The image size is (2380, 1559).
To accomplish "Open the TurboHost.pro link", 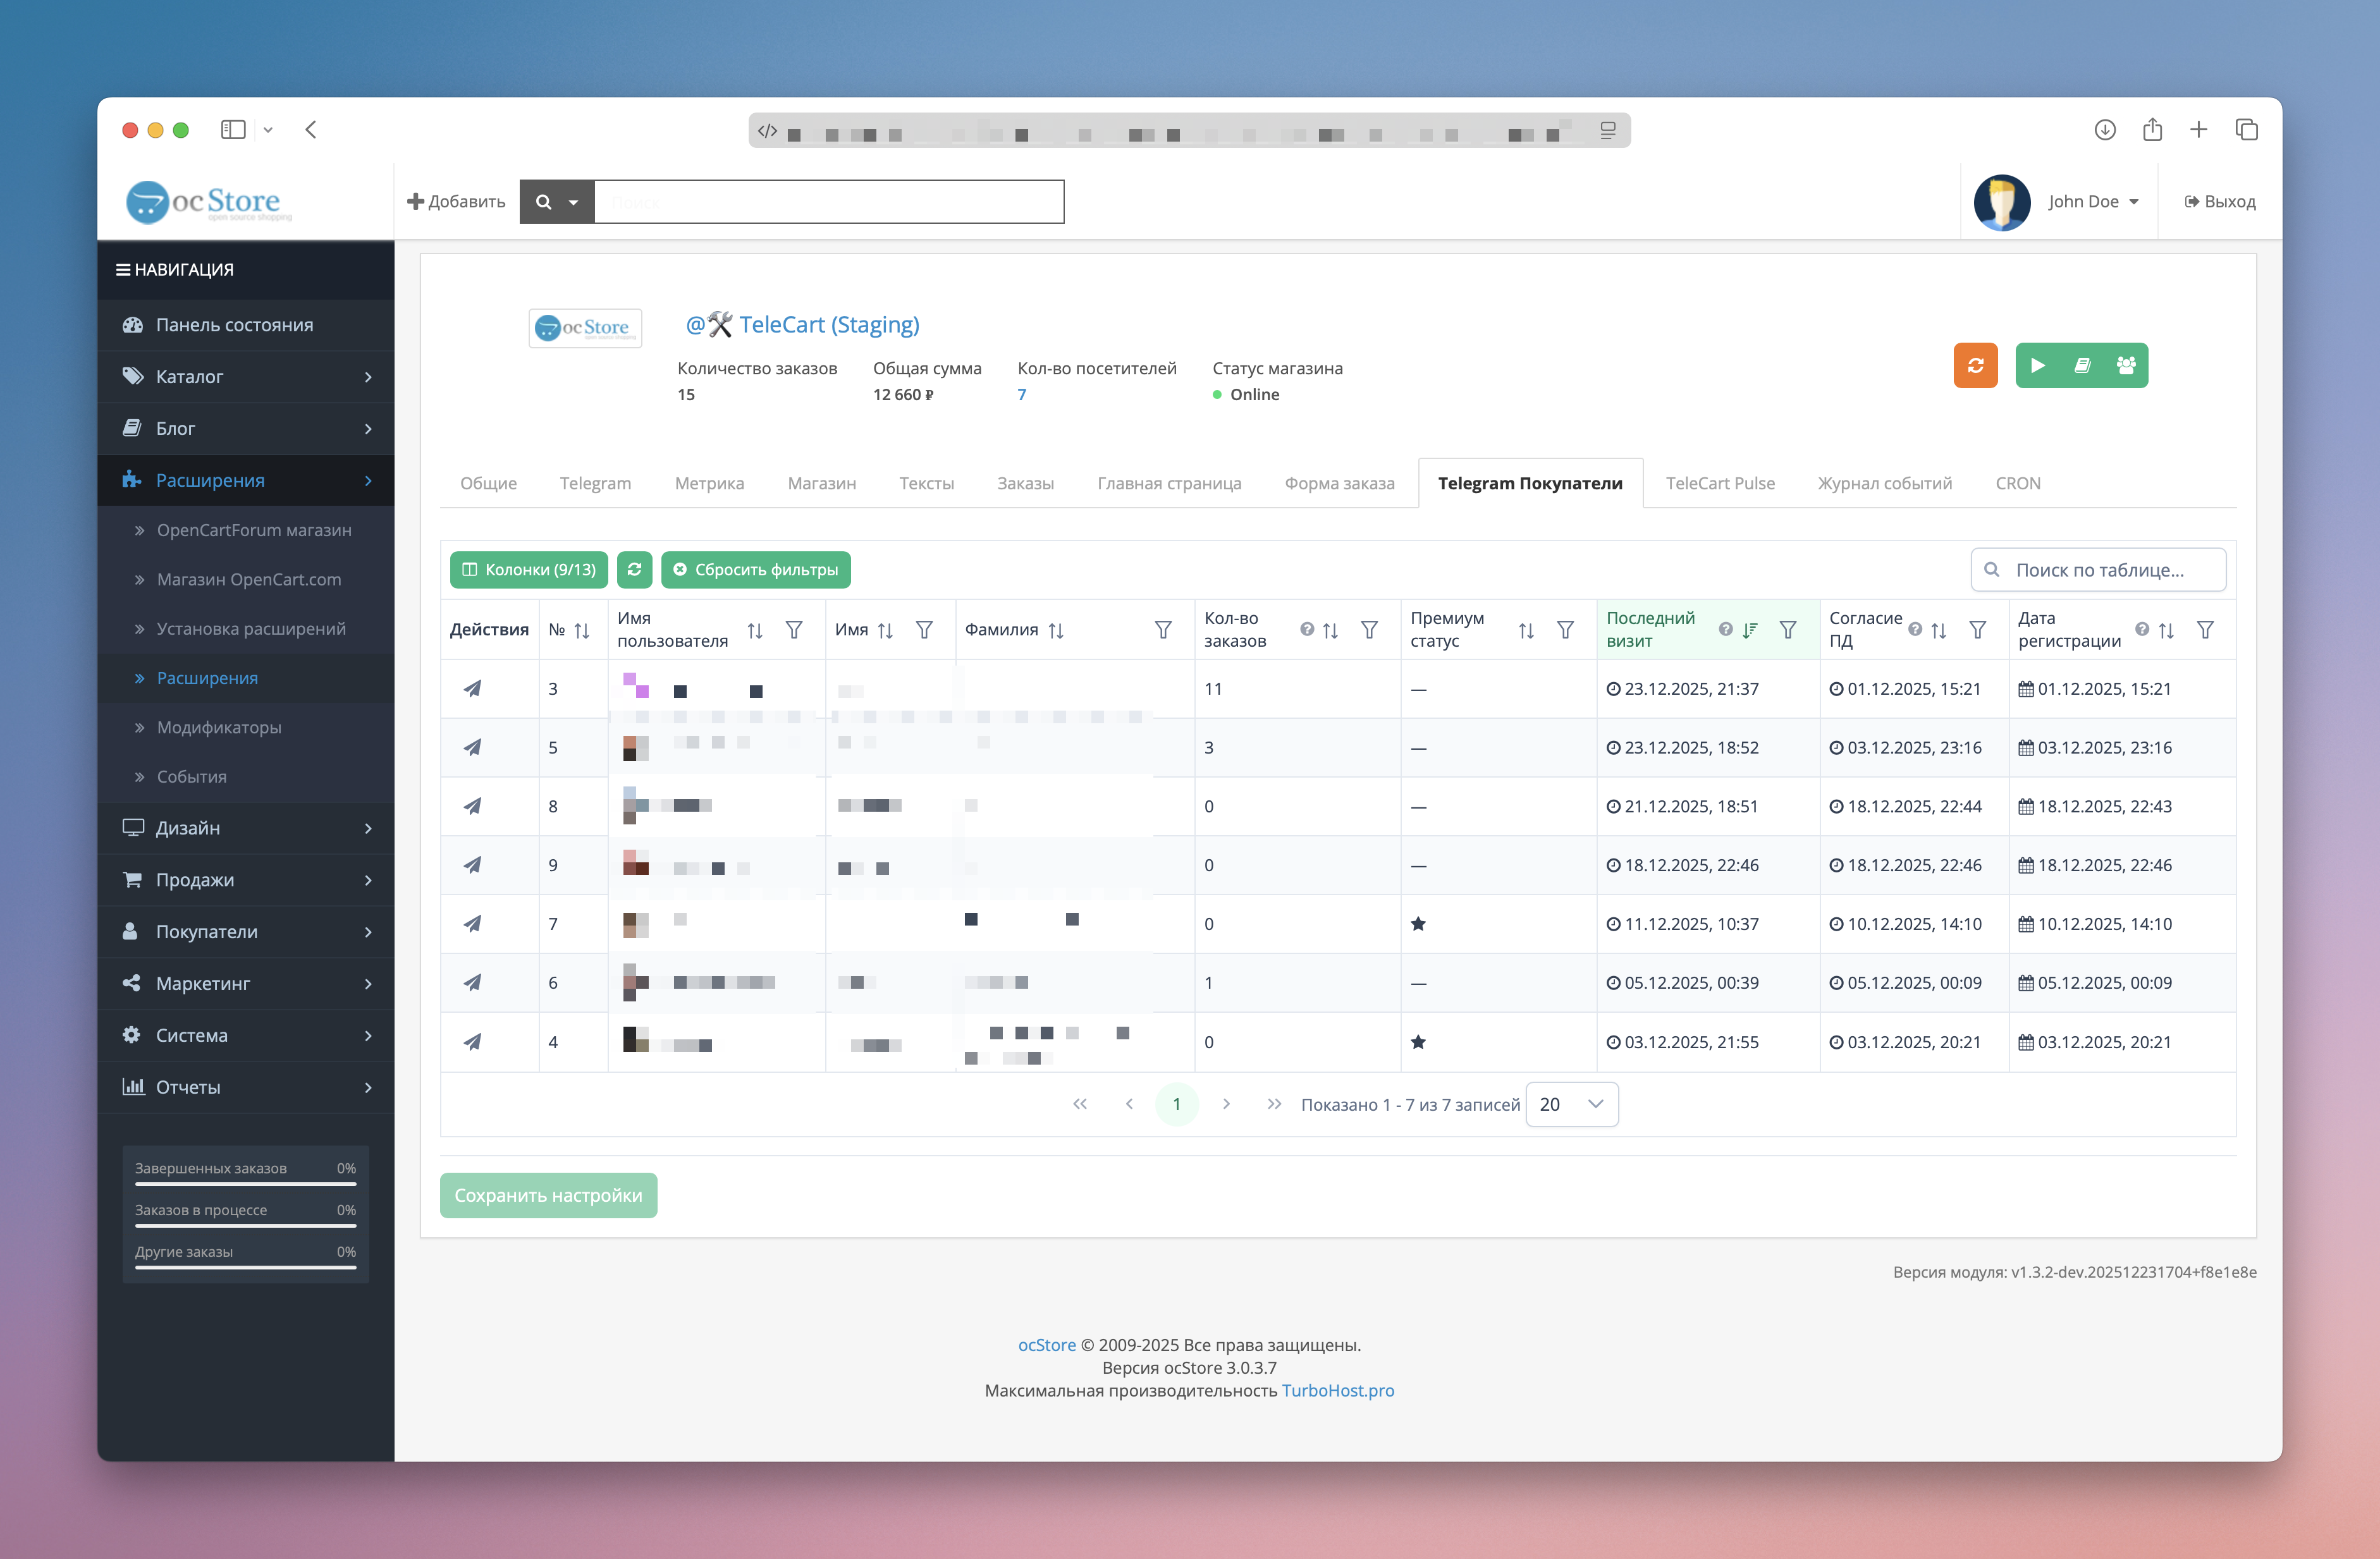I will tap(1337, 1390).
